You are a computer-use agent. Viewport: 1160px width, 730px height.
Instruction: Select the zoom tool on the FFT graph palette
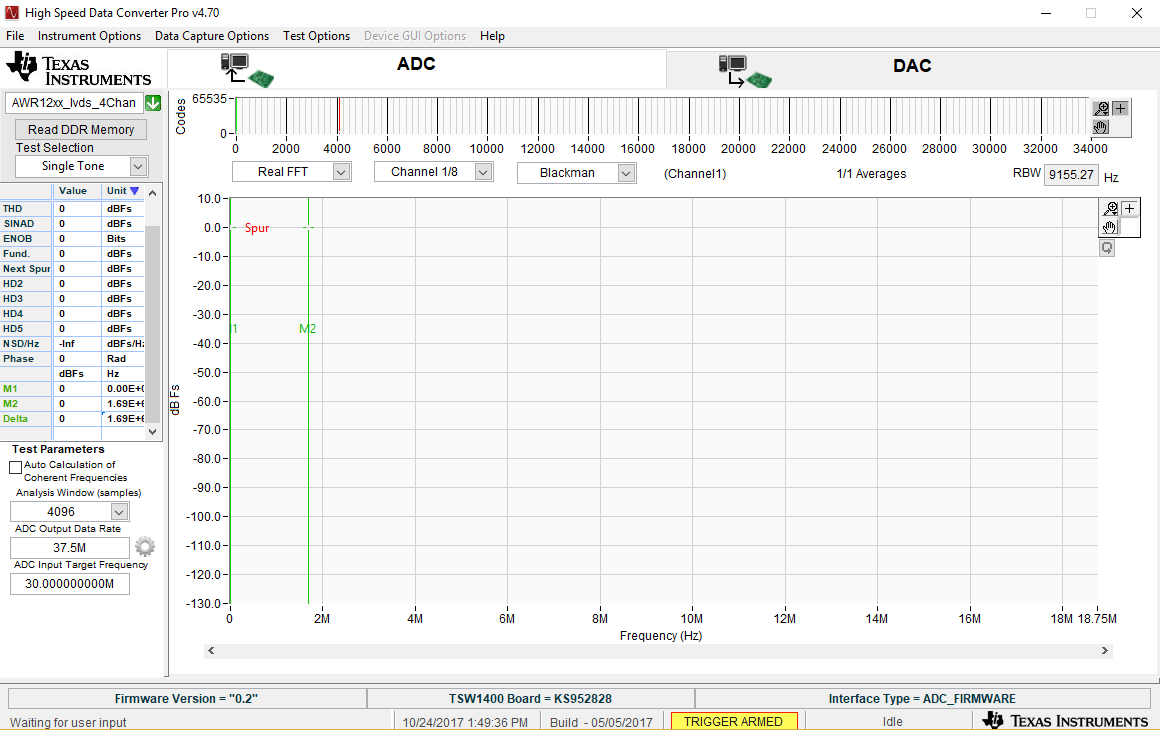1110,209
